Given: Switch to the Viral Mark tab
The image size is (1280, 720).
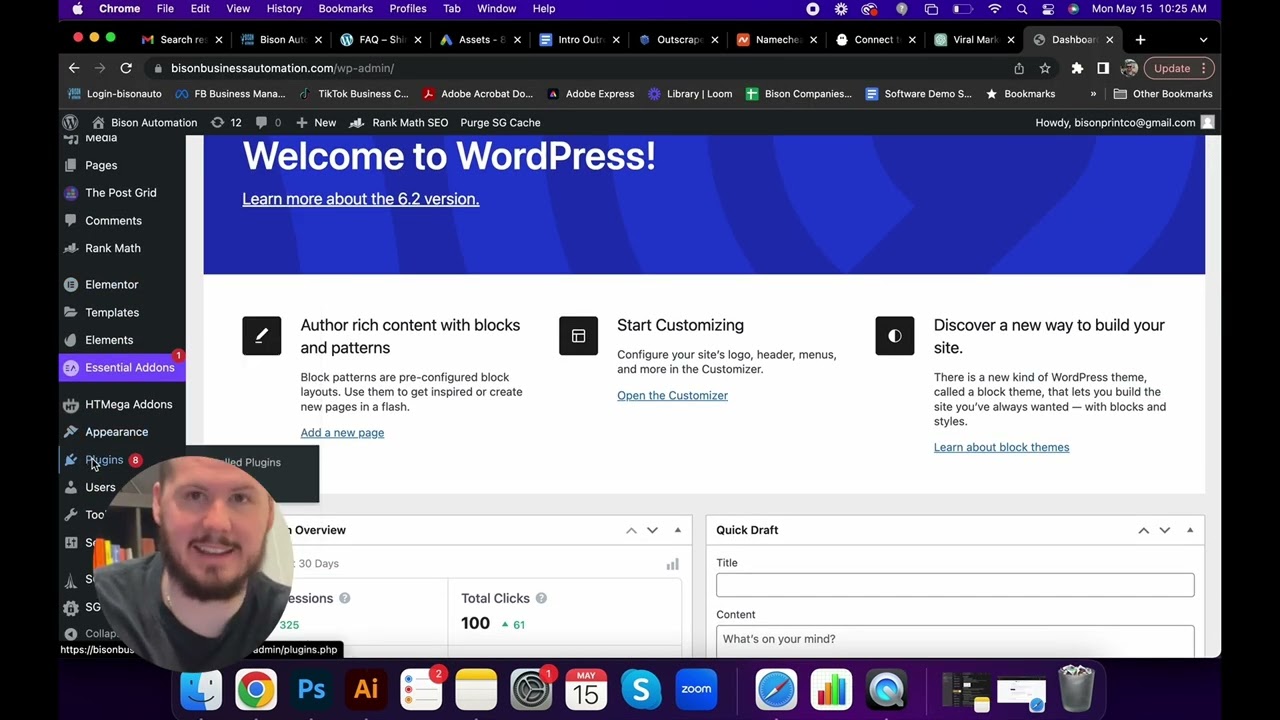Looking at the screenshot, I should (975, 40).
